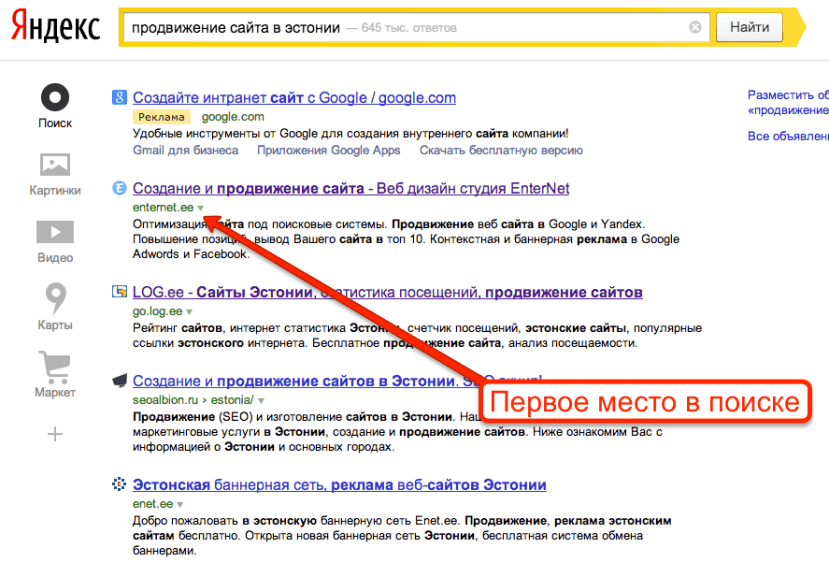This screenshot has width=829, height=577.
Task: Select the Поиск sidebar icon
Action: point(55,98)
